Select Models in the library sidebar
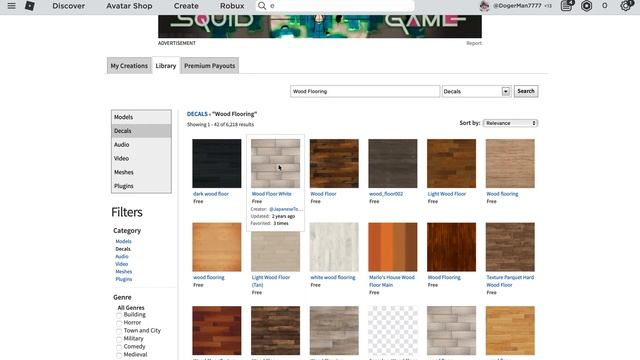 coord(141,117)
